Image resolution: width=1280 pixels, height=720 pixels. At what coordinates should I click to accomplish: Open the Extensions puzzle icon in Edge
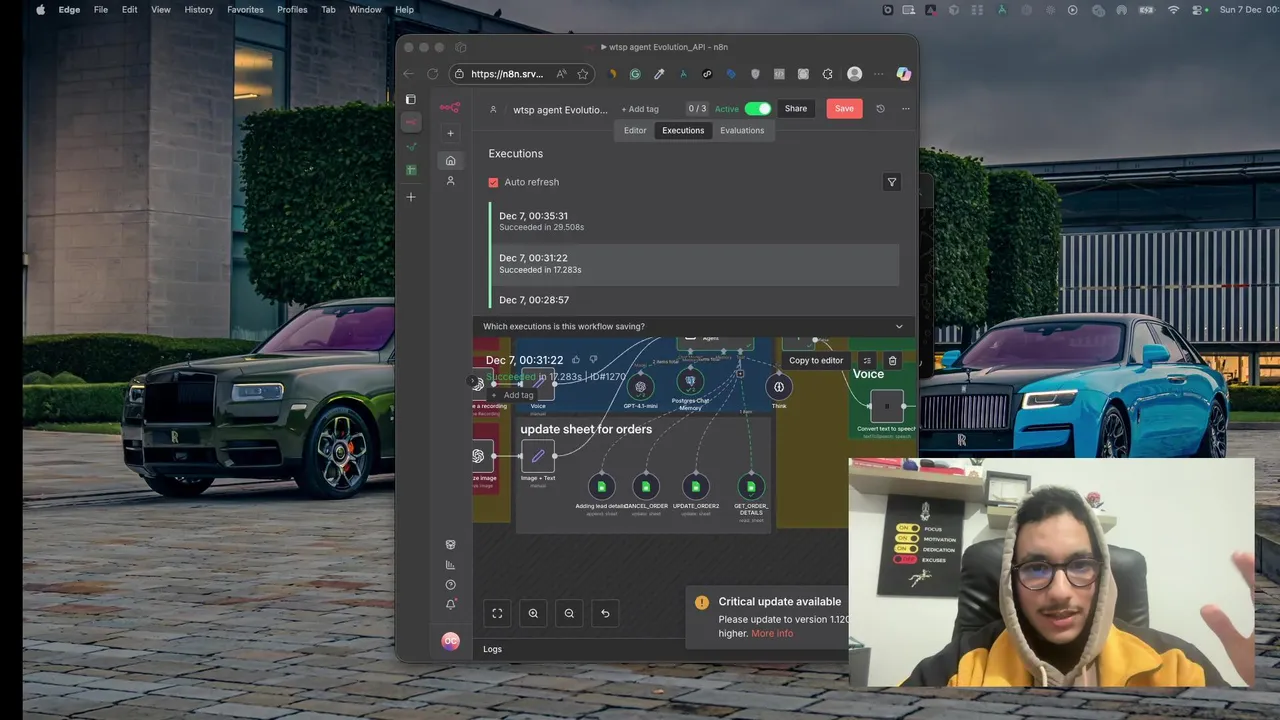(827, 74)
